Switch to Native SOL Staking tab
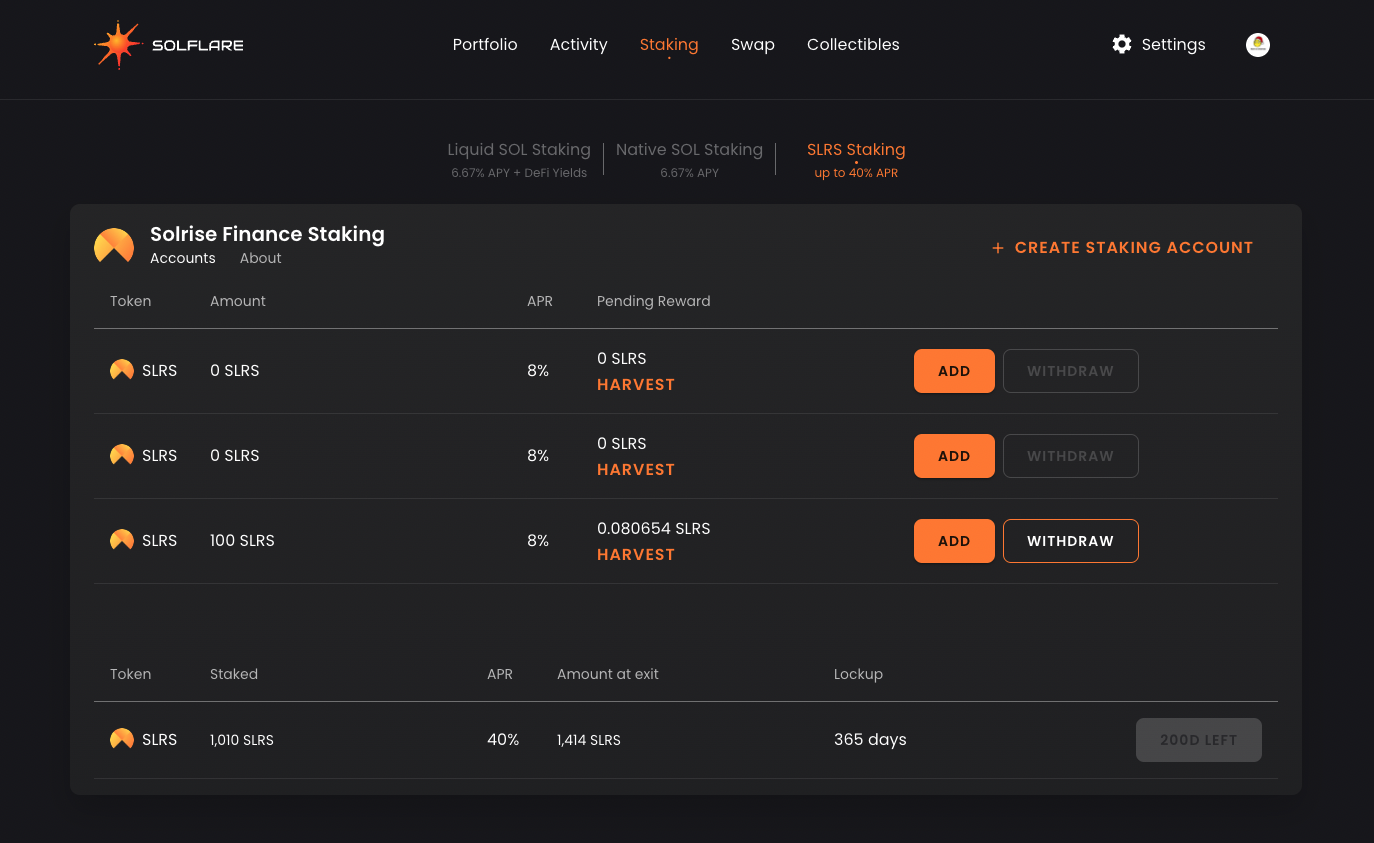Screen dimensions: 1374x843 pyautogui.click(x=689, y=159)
